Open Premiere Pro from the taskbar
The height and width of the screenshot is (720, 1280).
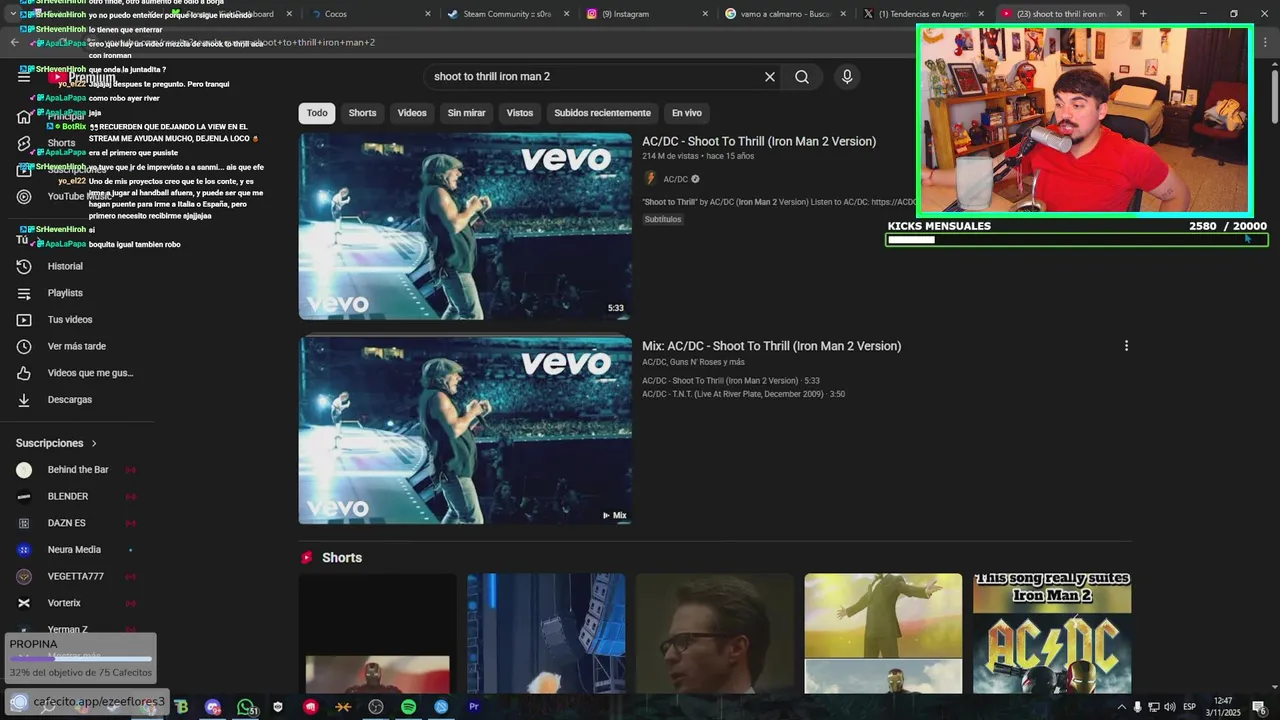pyautogui.click(x=474, y=707)
